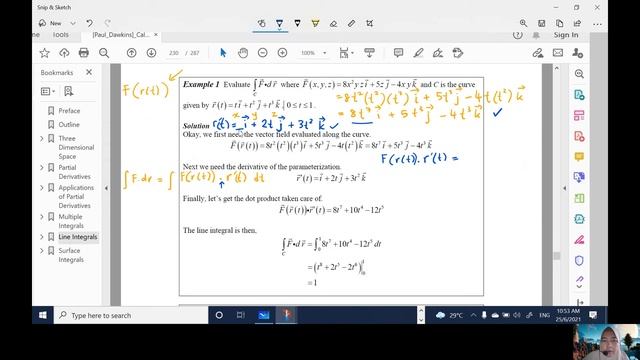640x360 pixels.
Task: Select the PDF highlight text pen
Action: pyautogui.click(x=418, y=53)
